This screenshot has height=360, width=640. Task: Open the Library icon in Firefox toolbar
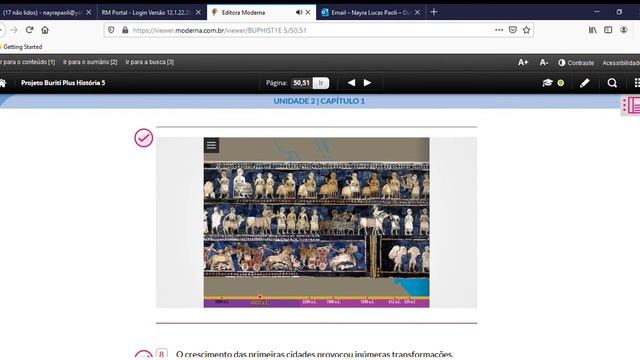point(593,30)
